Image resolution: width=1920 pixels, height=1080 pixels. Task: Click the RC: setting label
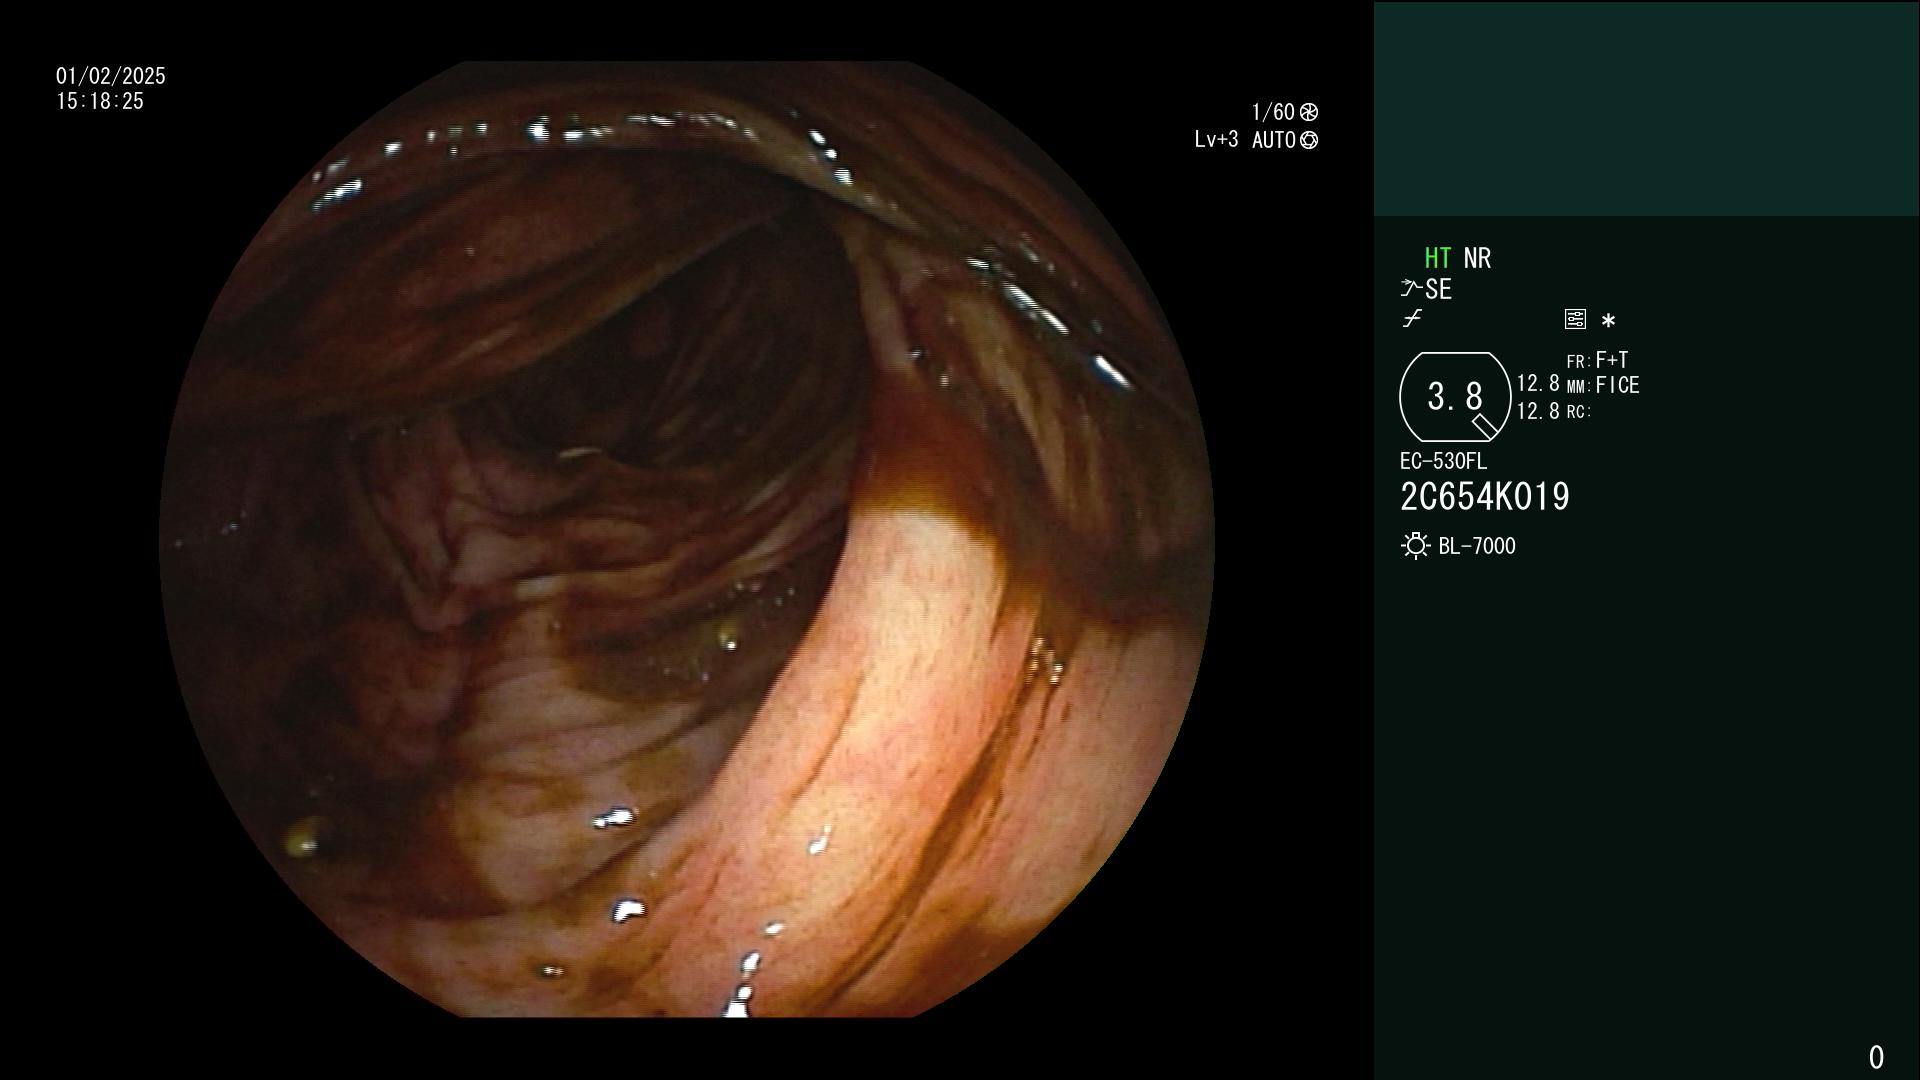(1579, 411)
